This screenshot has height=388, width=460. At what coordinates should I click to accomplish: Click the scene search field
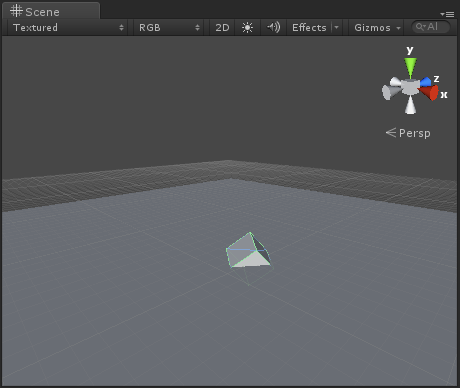coord(431,27)
